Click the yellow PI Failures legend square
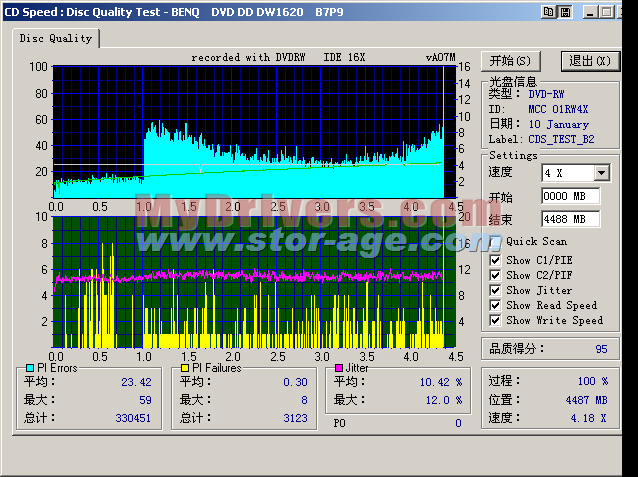The image size is (638, 477). click(185, 368)
